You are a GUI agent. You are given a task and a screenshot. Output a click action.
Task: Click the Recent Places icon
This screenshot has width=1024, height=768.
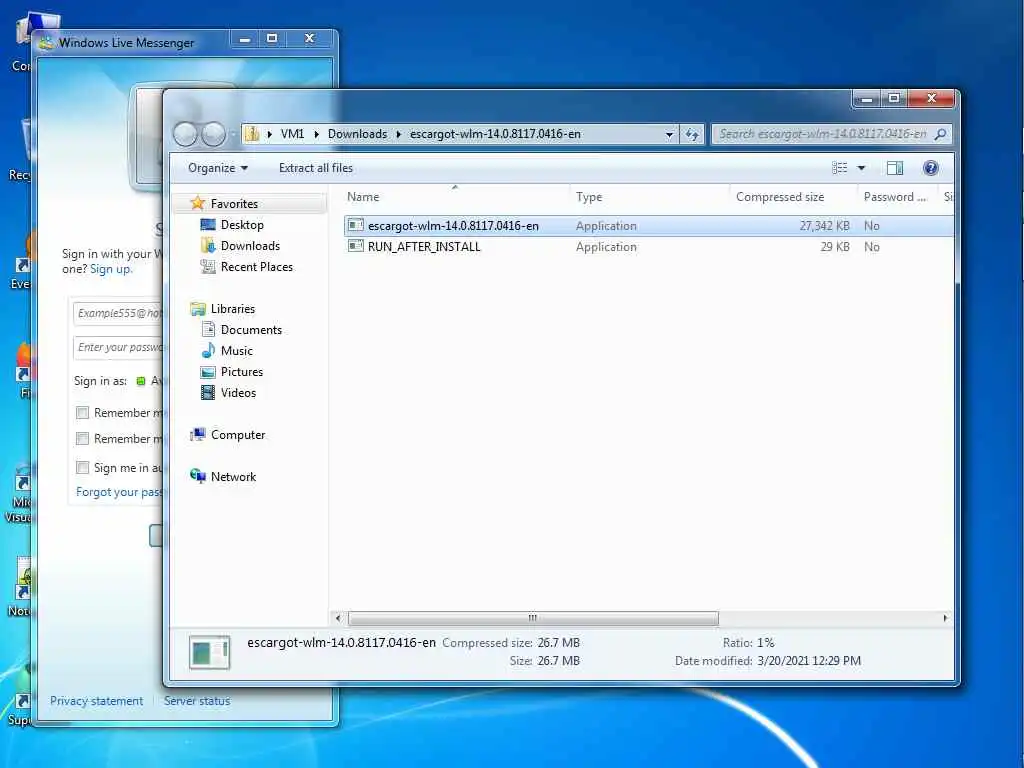point(208,266)
